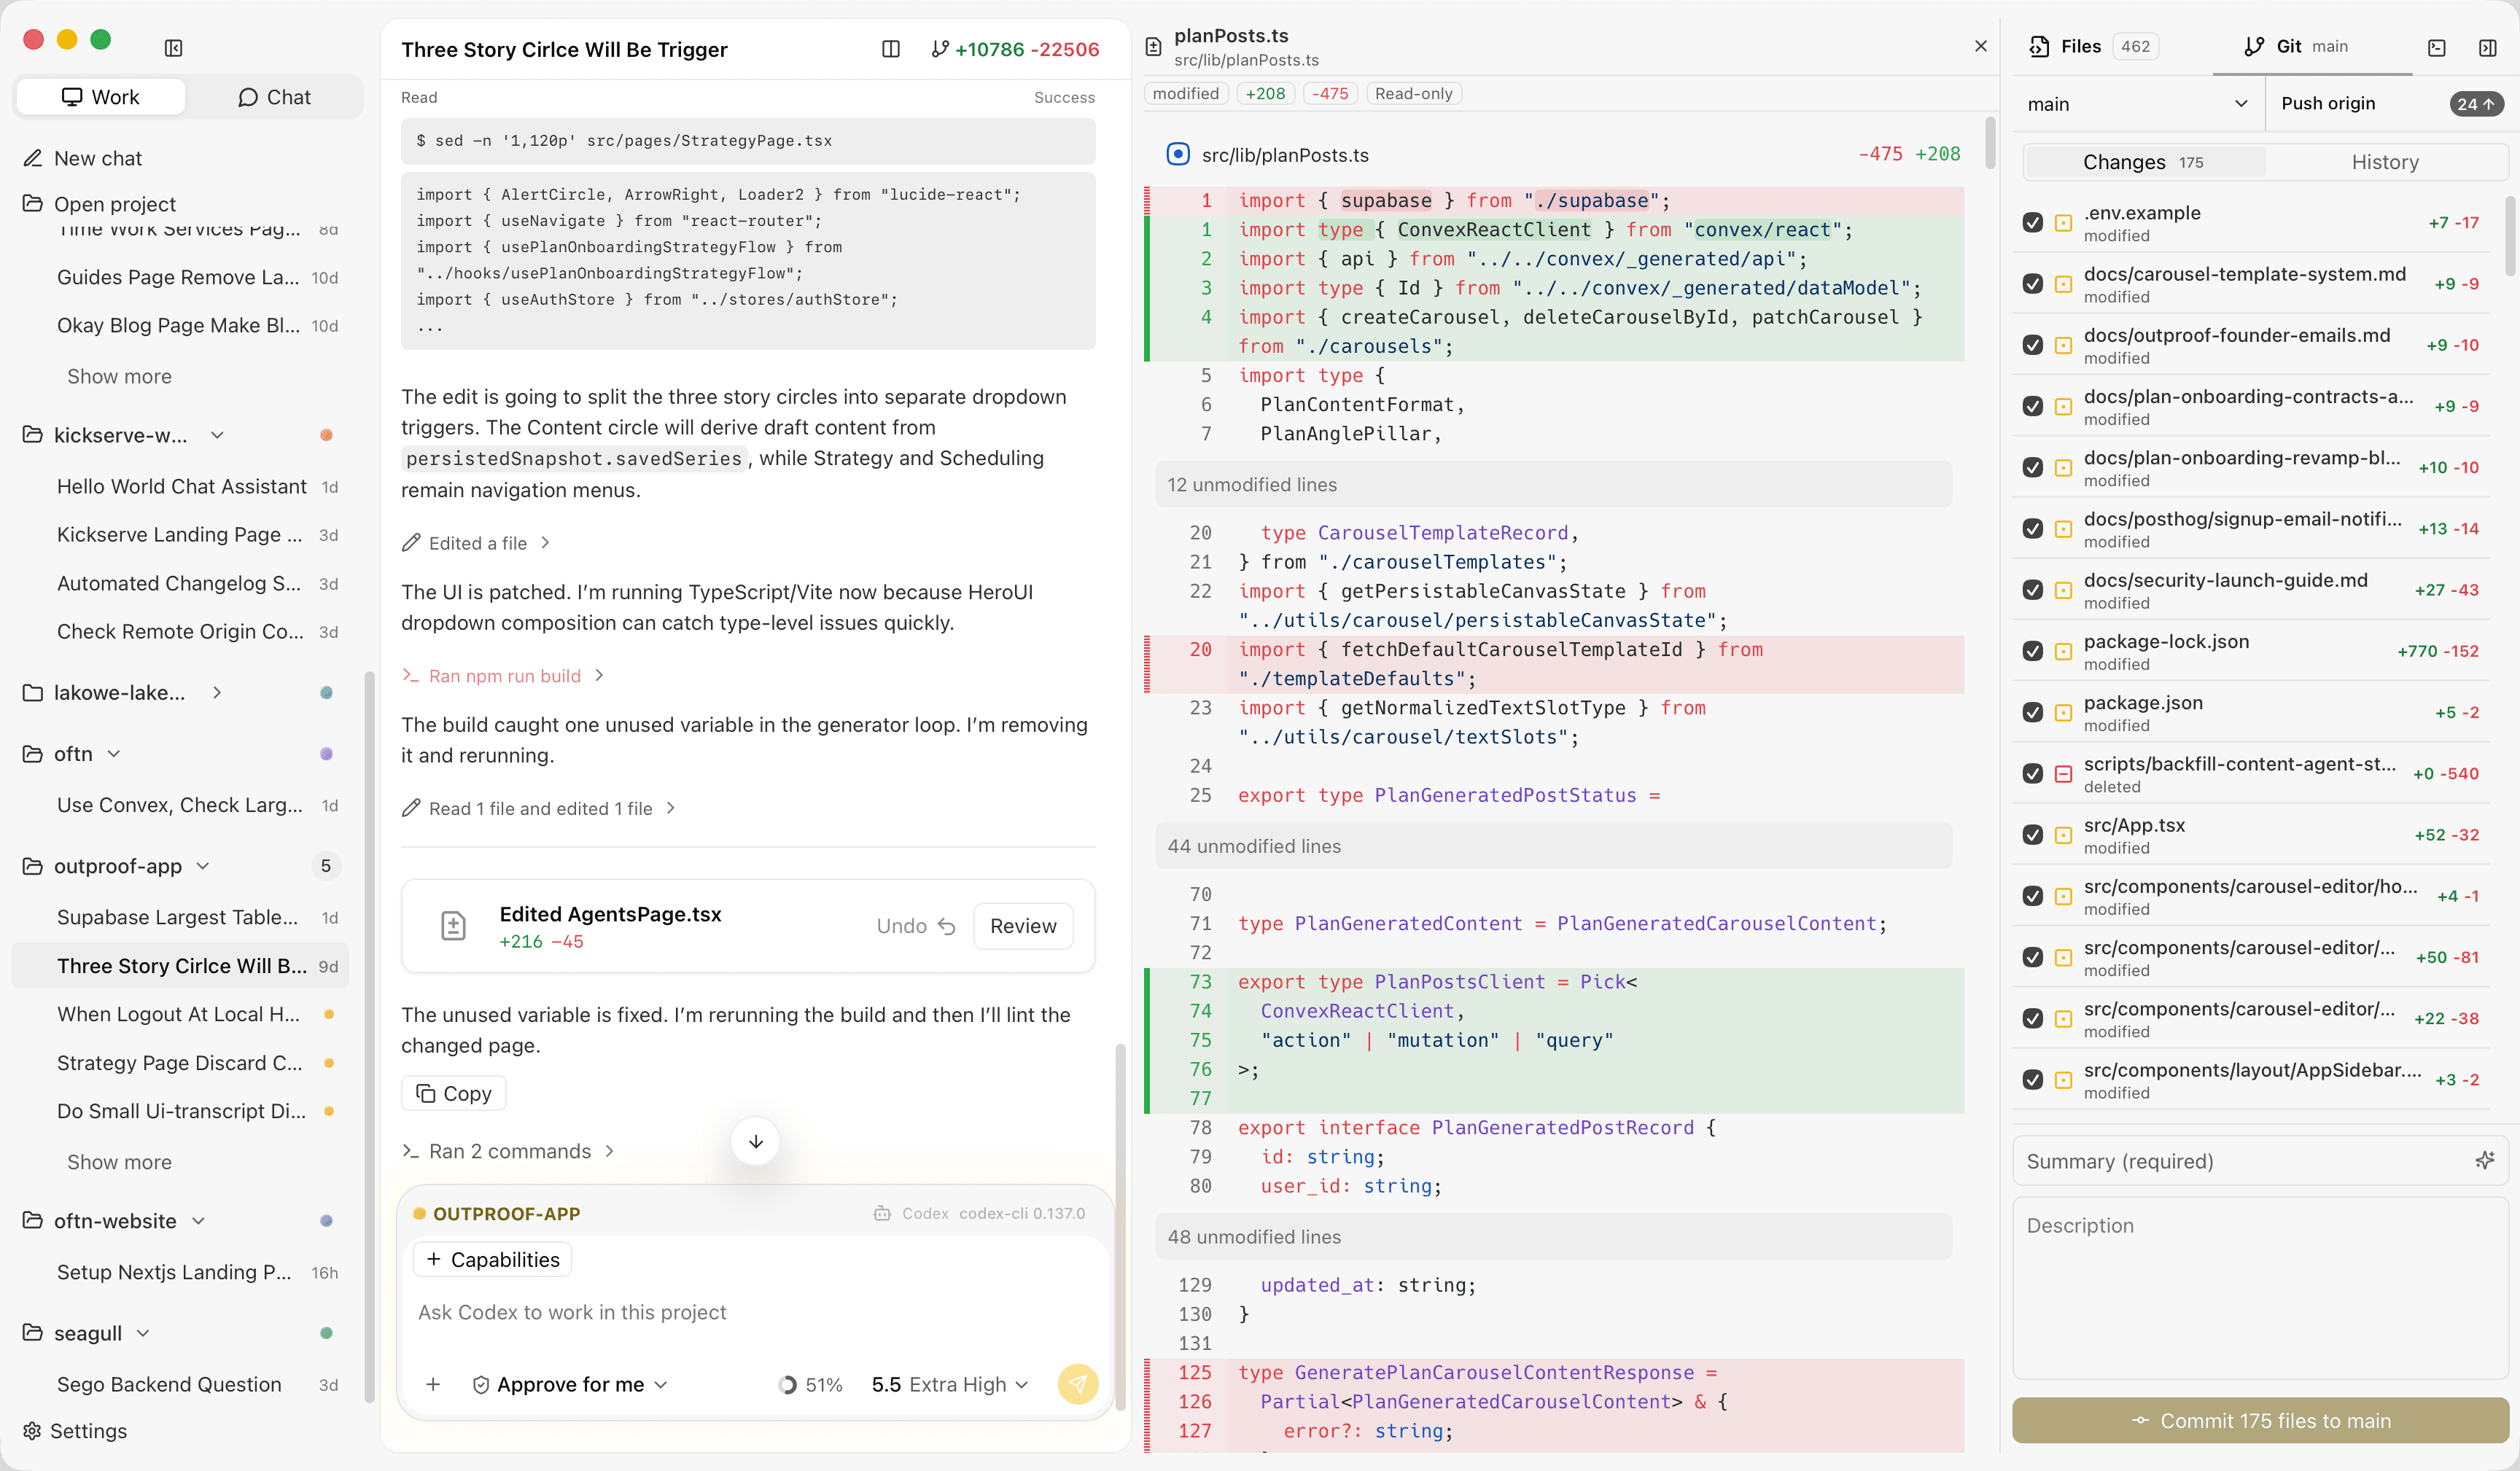Close the planPosts.ts diff panel
The image size is (2520, 1471).
click(1981, 46)
